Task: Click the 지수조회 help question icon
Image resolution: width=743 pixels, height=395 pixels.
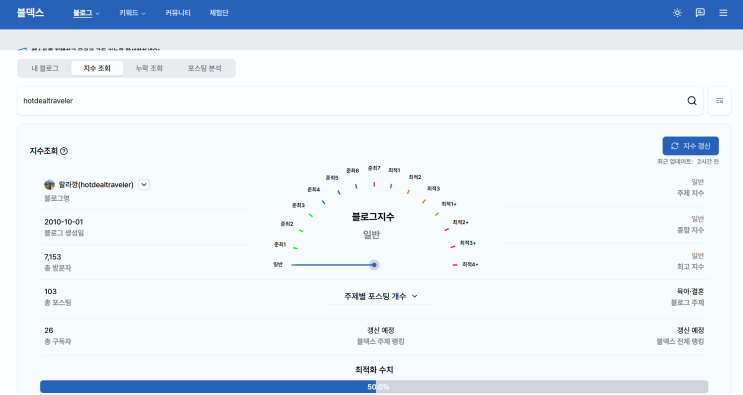Action: click(x=64, y=151)
